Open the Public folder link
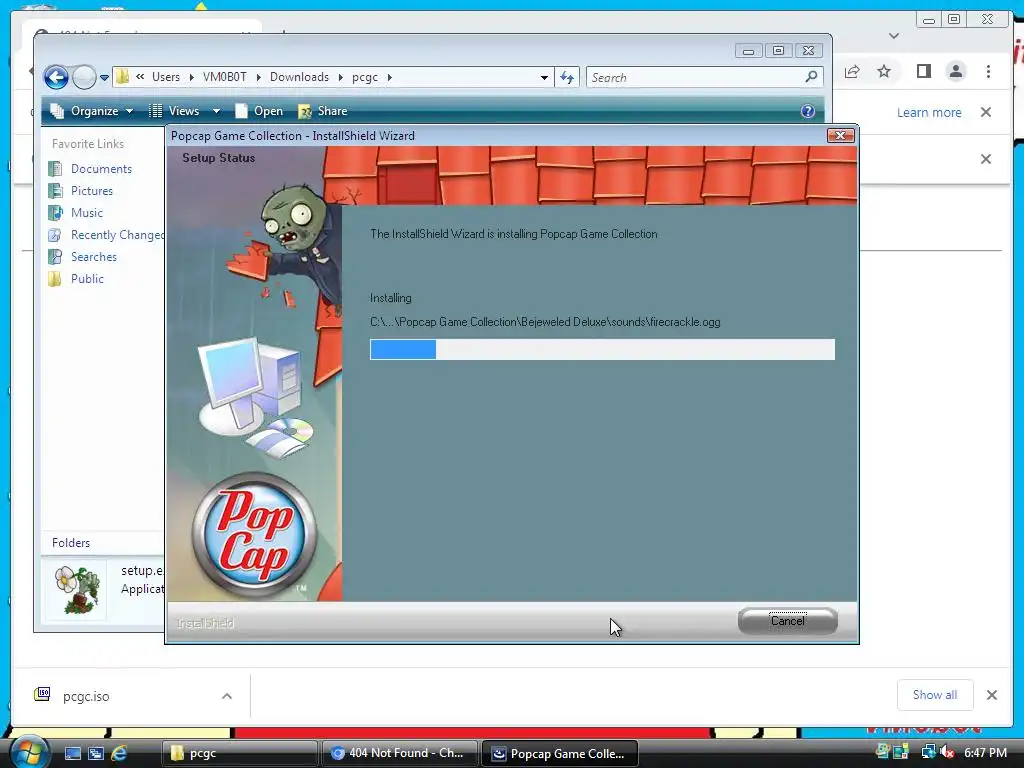 [88, 279]
